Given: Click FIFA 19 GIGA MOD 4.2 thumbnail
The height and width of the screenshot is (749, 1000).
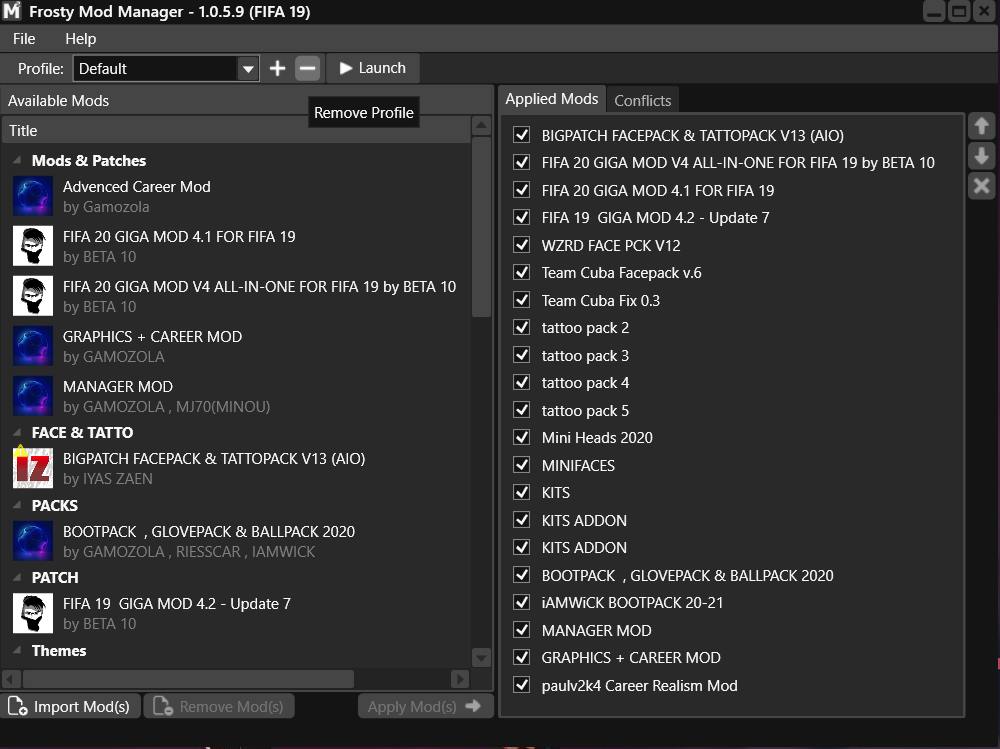Looking at the screenshot, I should (x=33, y=613).
